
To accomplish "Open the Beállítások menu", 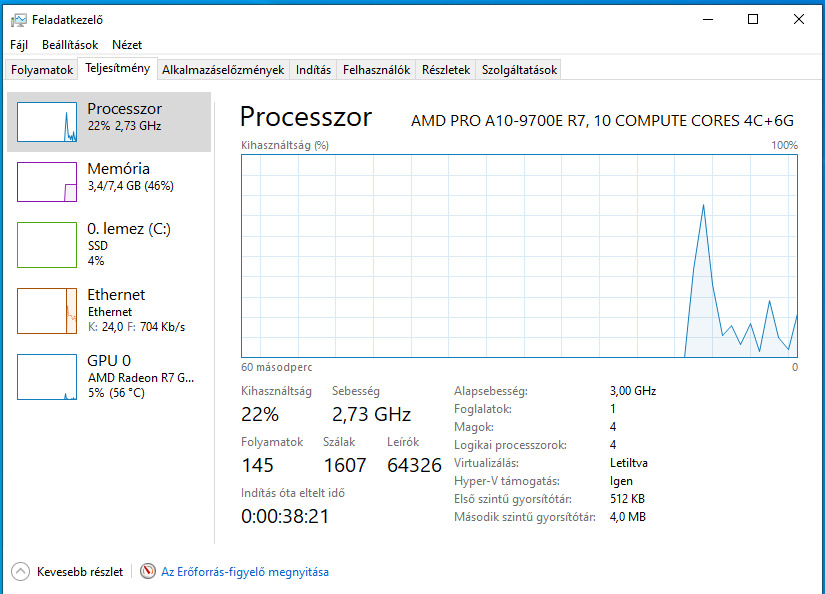I will pos(70,45).
